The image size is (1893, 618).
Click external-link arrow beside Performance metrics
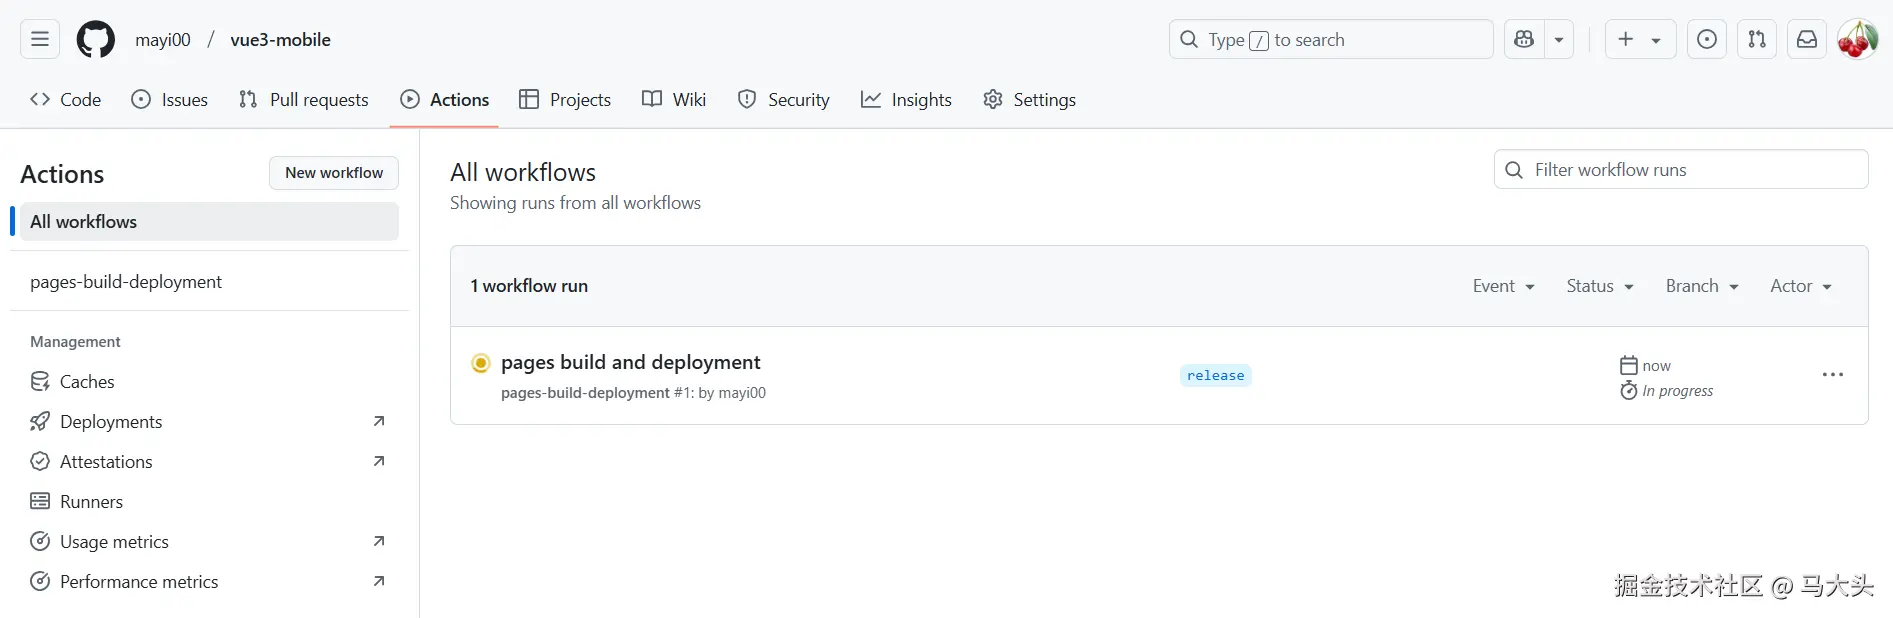379,581
